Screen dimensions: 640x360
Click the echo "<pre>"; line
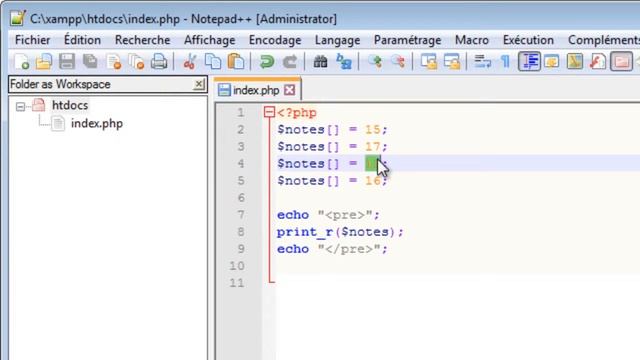pos(328,215)
